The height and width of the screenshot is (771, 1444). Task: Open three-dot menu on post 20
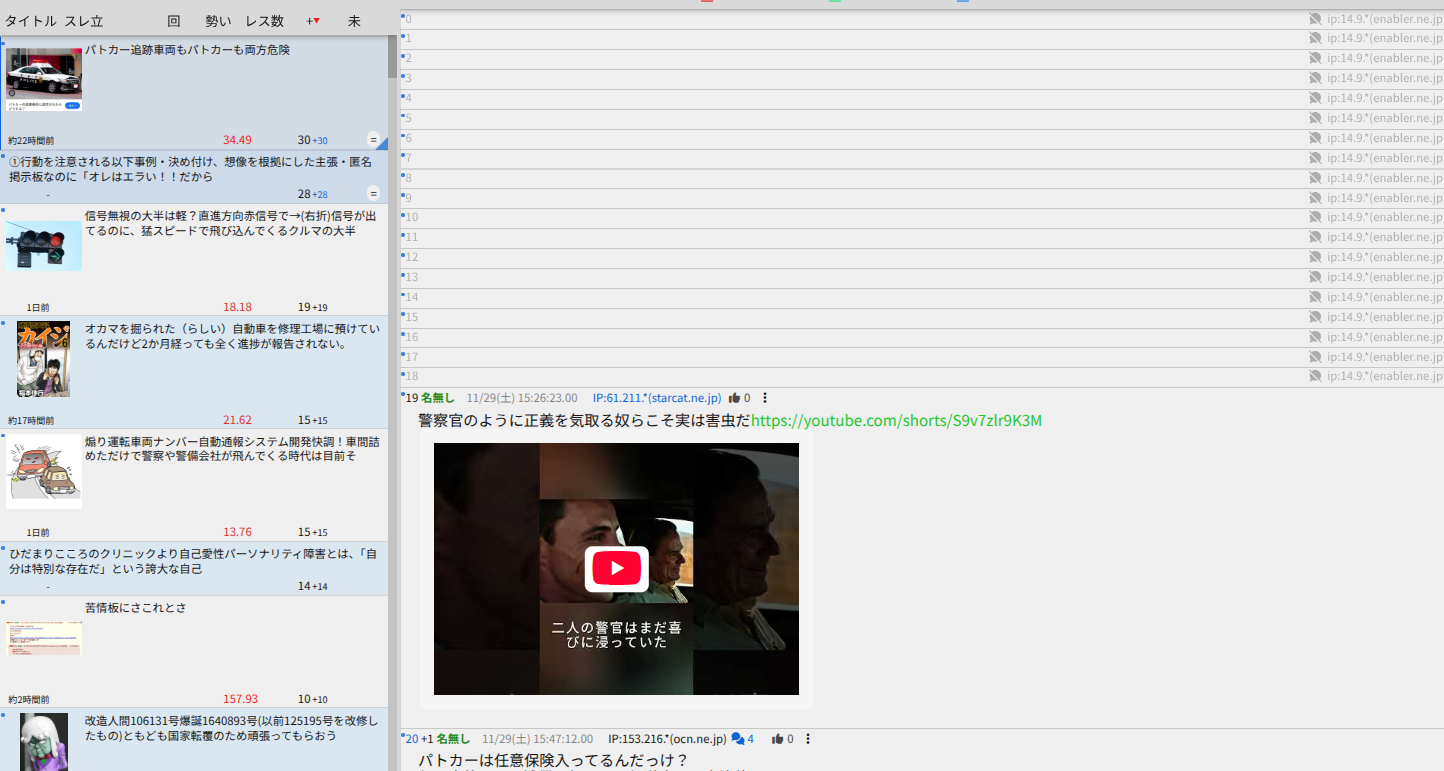pos(808,739)
